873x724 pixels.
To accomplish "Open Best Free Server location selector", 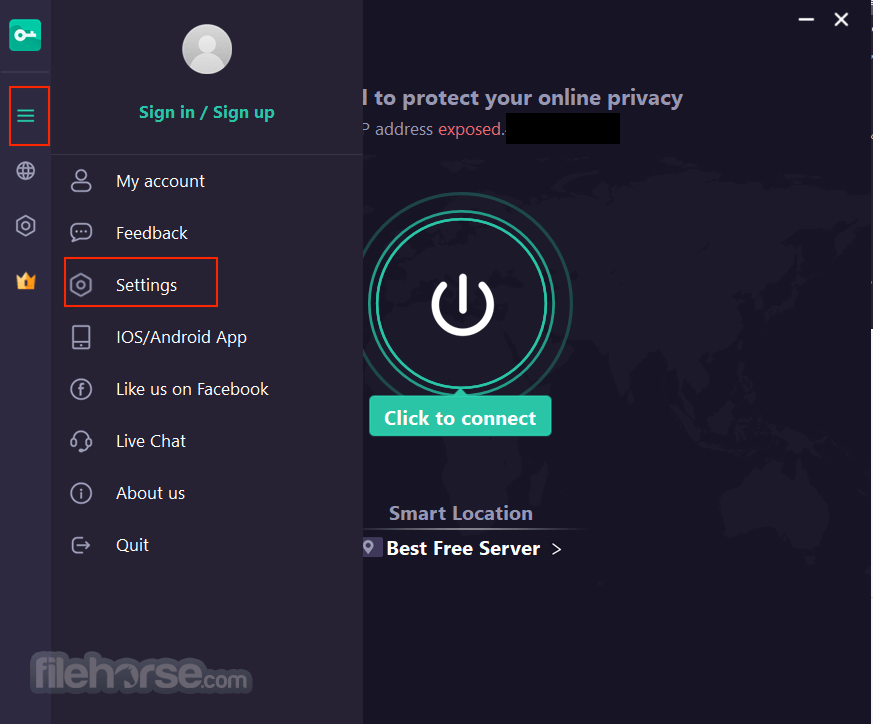I will click(463, 549).
